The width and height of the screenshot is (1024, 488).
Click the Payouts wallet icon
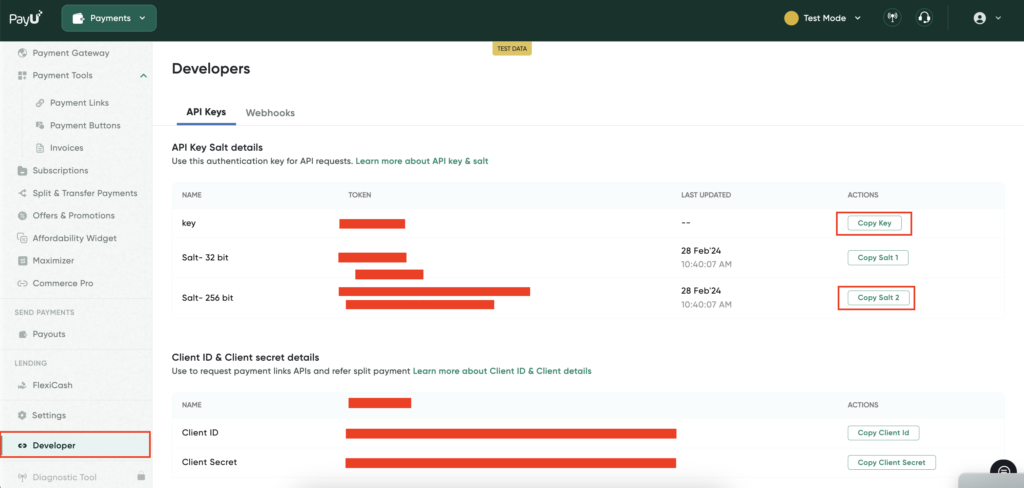pos(22,334)
